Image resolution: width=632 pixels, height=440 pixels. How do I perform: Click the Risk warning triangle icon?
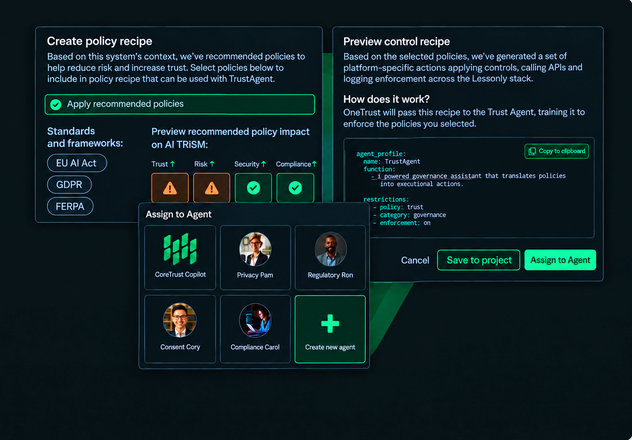(x=212, y=188)
